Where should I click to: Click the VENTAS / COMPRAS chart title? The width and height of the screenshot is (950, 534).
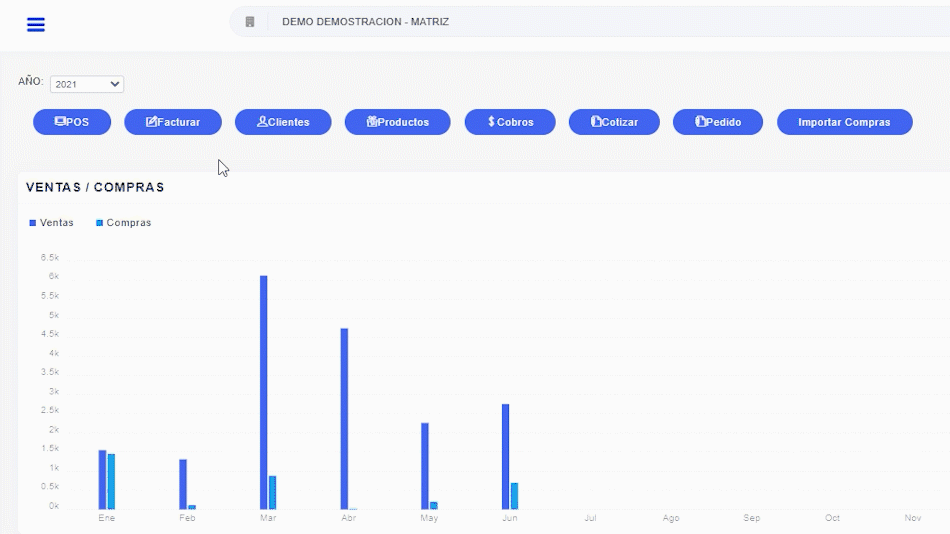95,187
